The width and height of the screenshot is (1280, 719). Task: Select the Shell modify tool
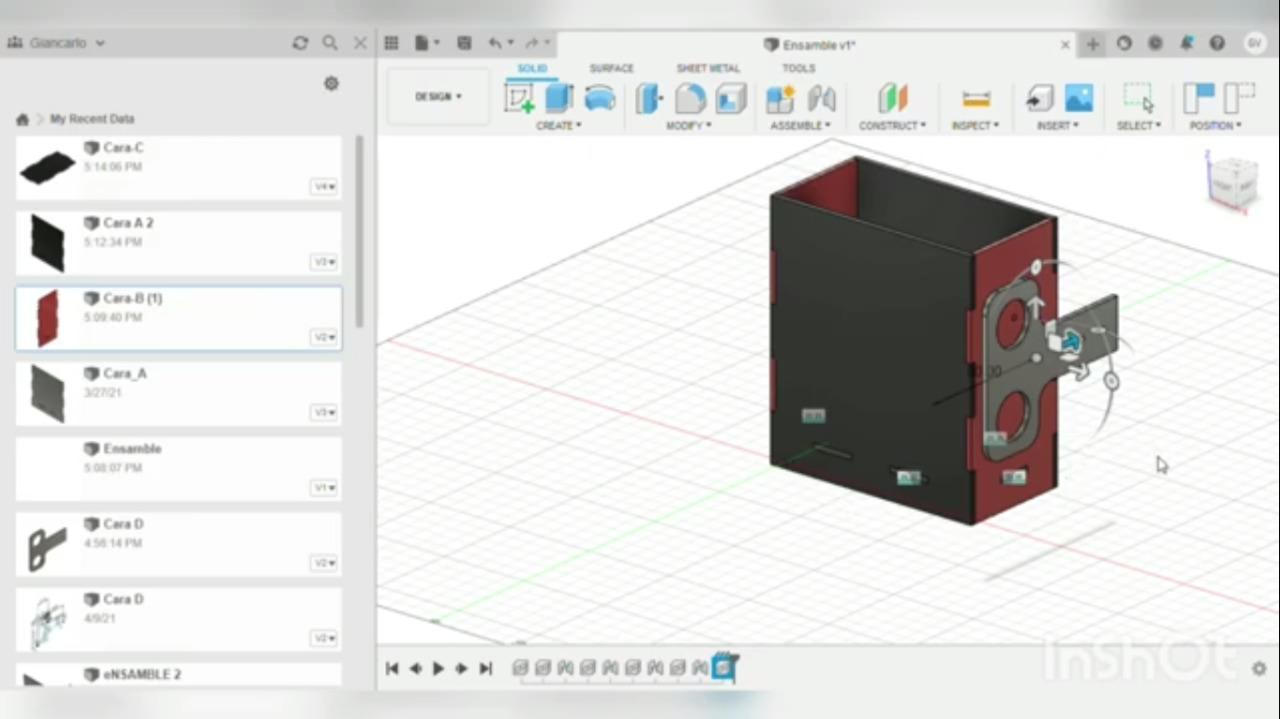[731, 98]
